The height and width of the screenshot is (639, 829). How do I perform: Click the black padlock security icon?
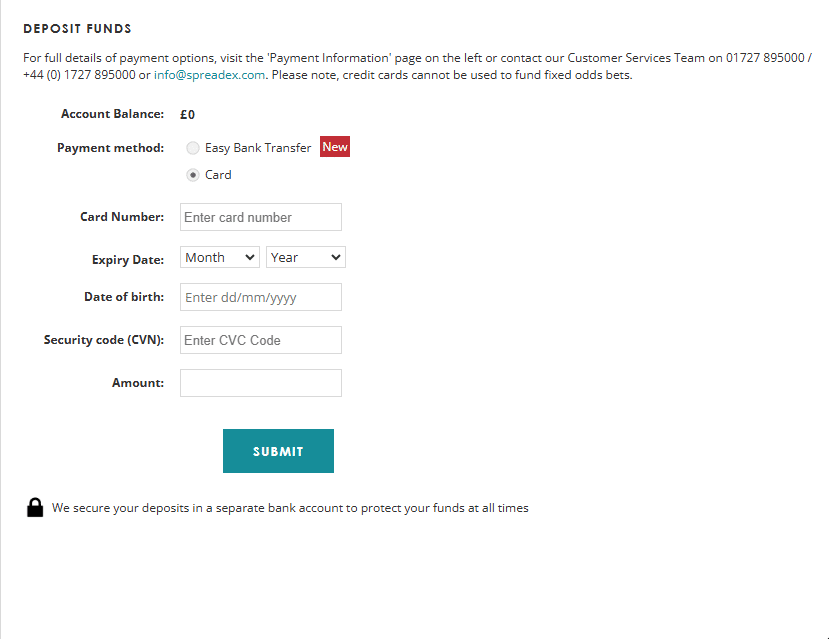tap(35, 507)
